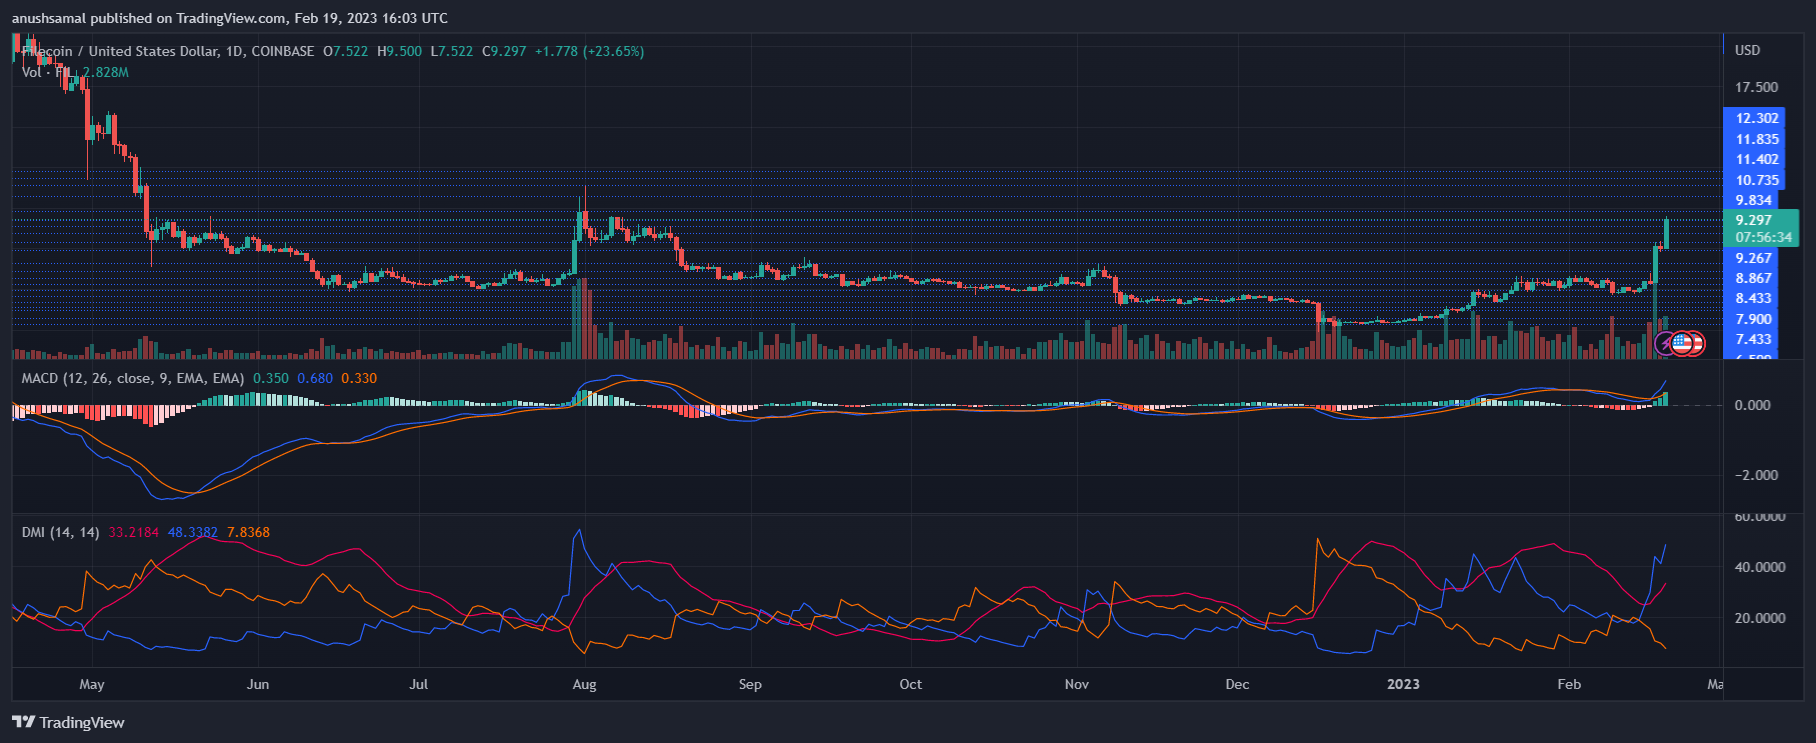1816x743 pixels.
Task: Click the 2023 year marker on time axis
Action: point(1403,684)
